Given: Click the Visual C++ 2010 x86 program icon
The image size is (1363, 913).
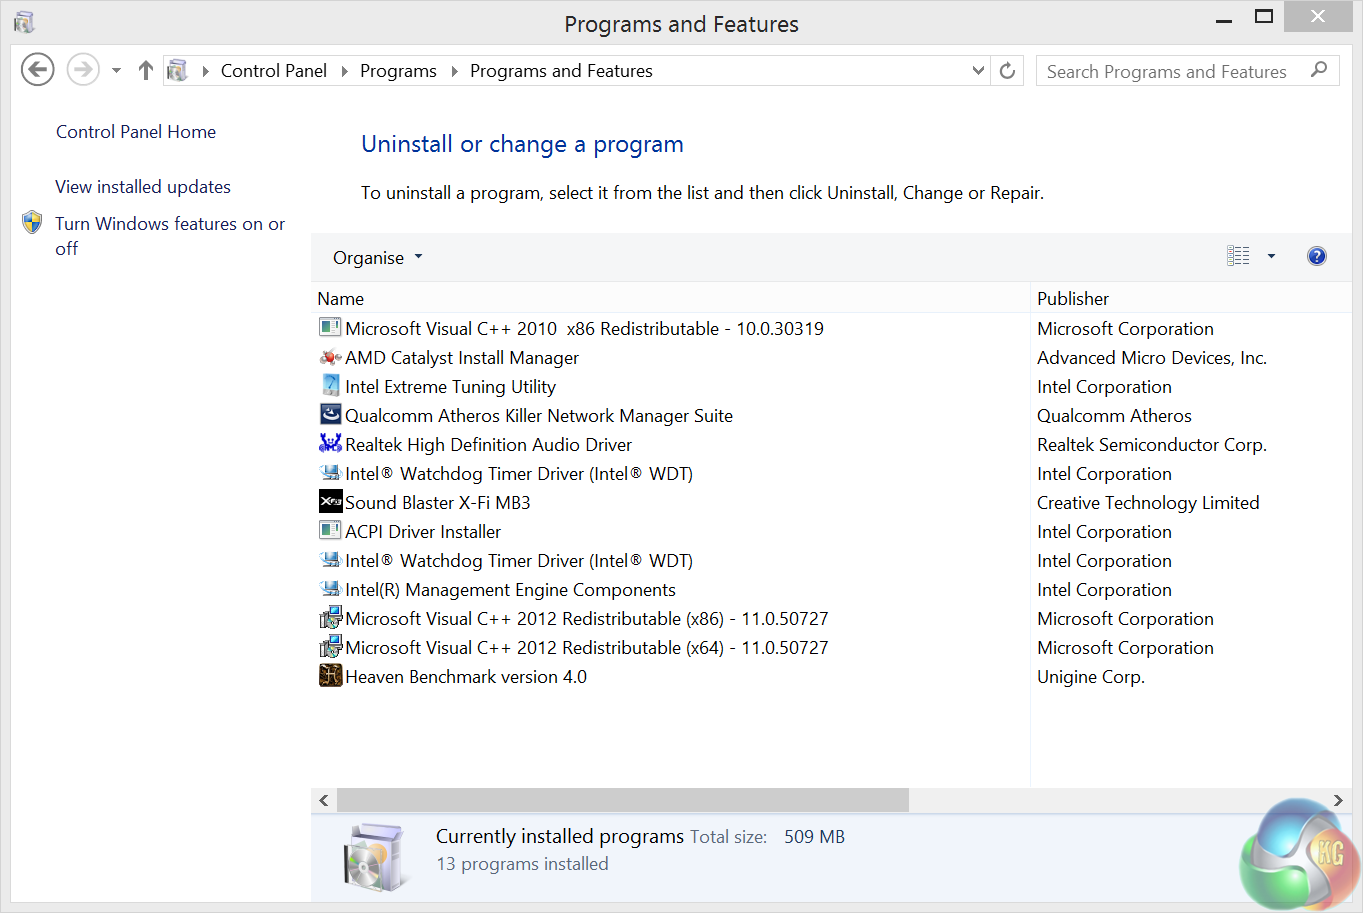Looking at the screenshot, I should (x=330, y=327).
